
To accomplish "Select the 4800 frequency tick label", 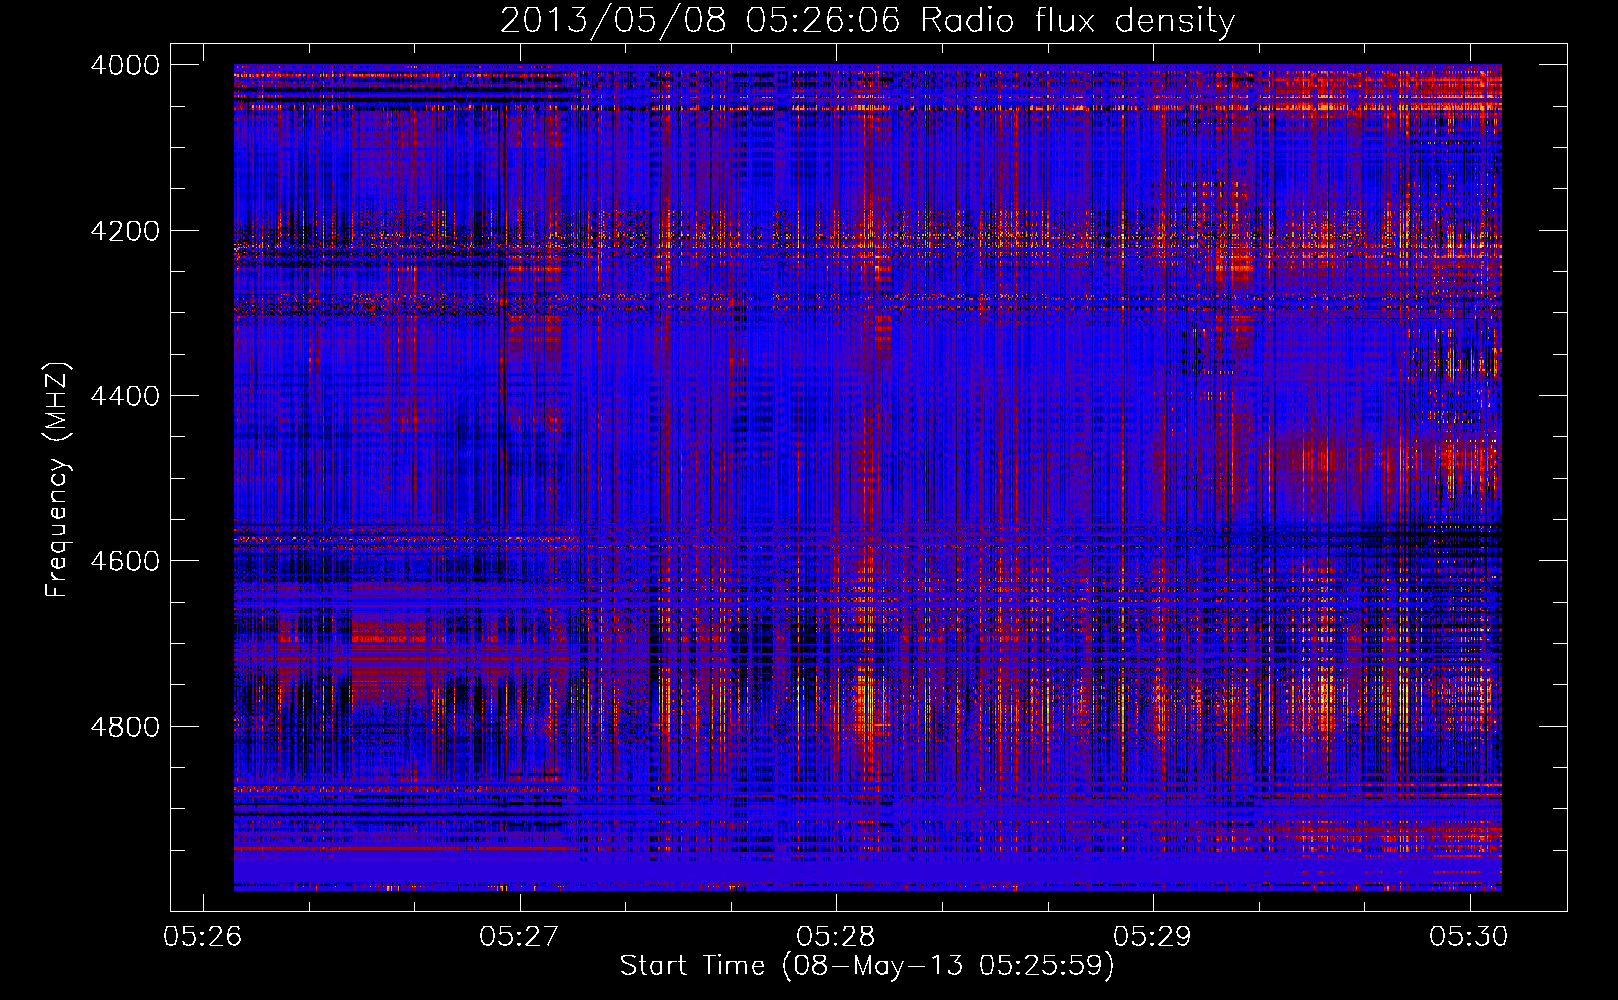I will (x=125, y=727).
